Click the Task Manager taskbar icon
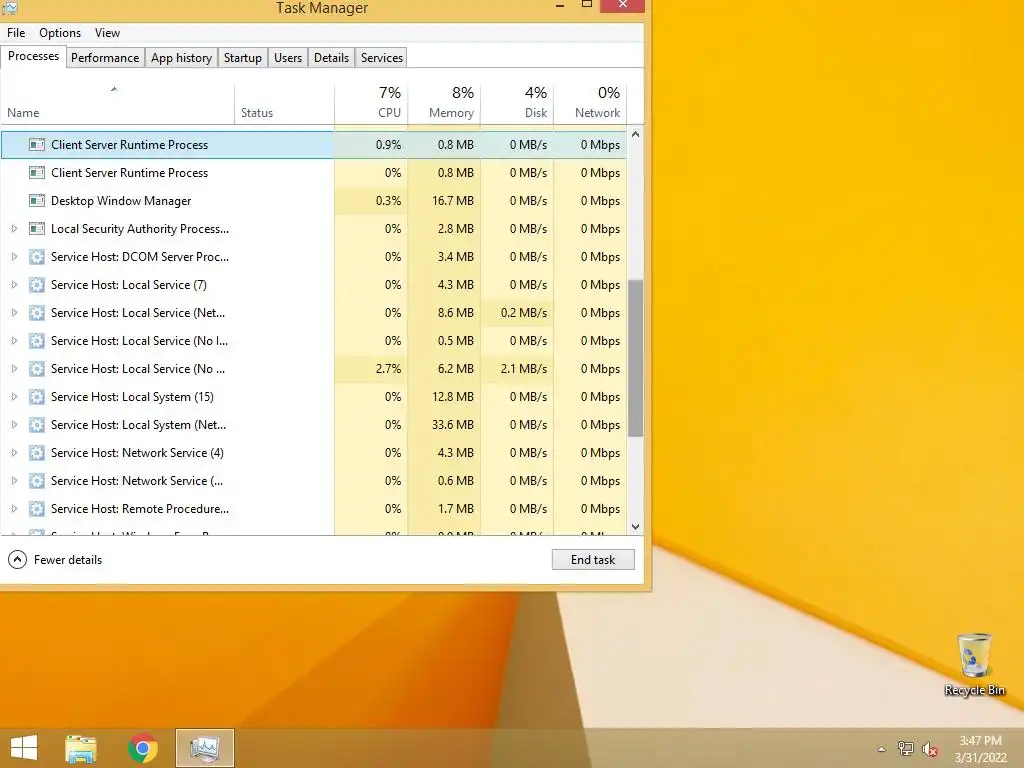1024x768 pixels. point(205,748)
